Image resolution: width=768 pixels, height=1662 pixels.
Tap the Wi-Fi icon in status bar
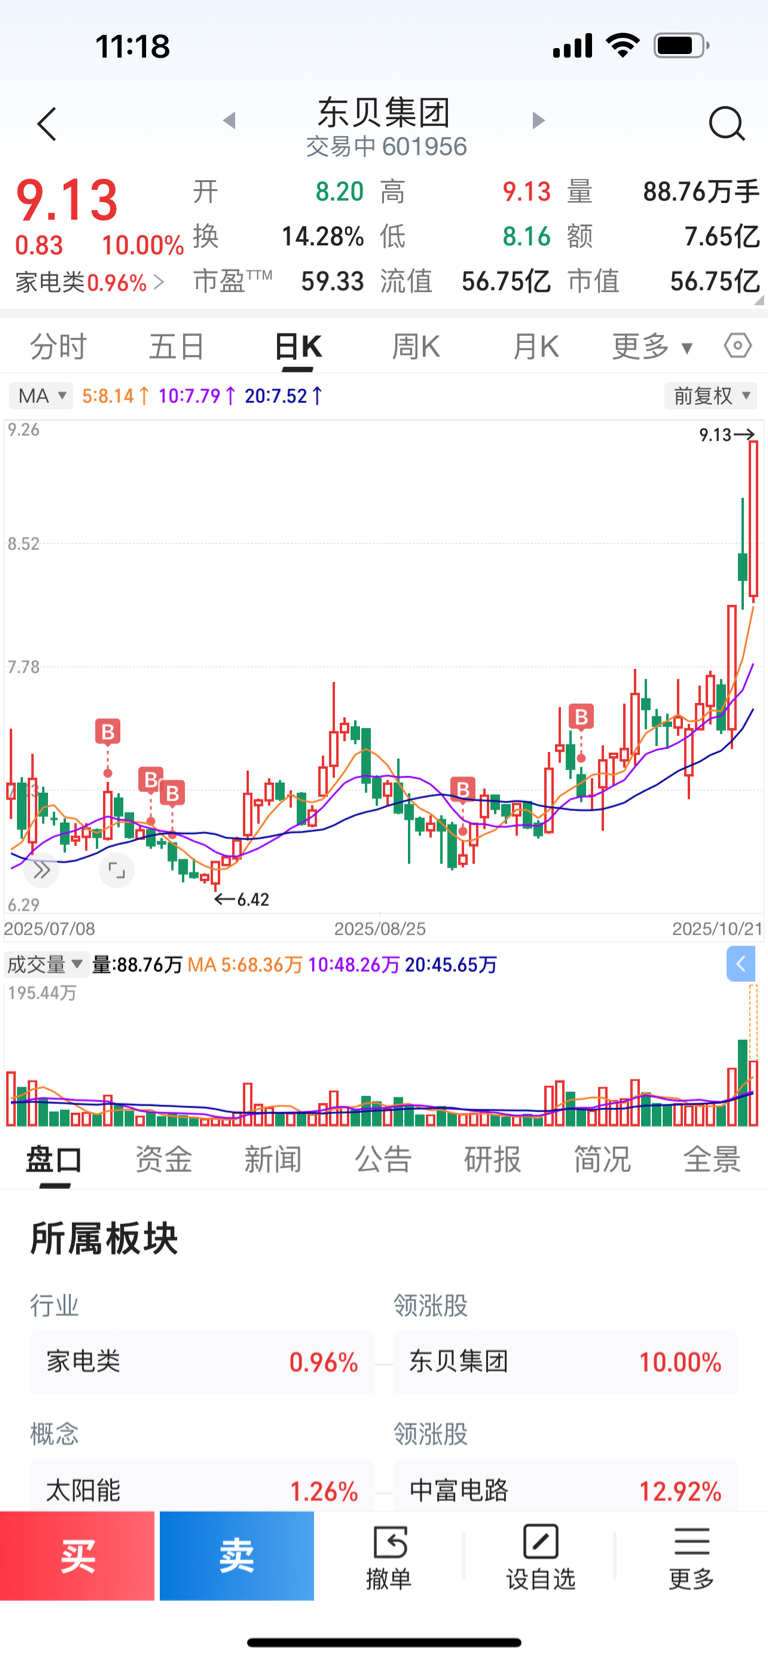point(623,45)
